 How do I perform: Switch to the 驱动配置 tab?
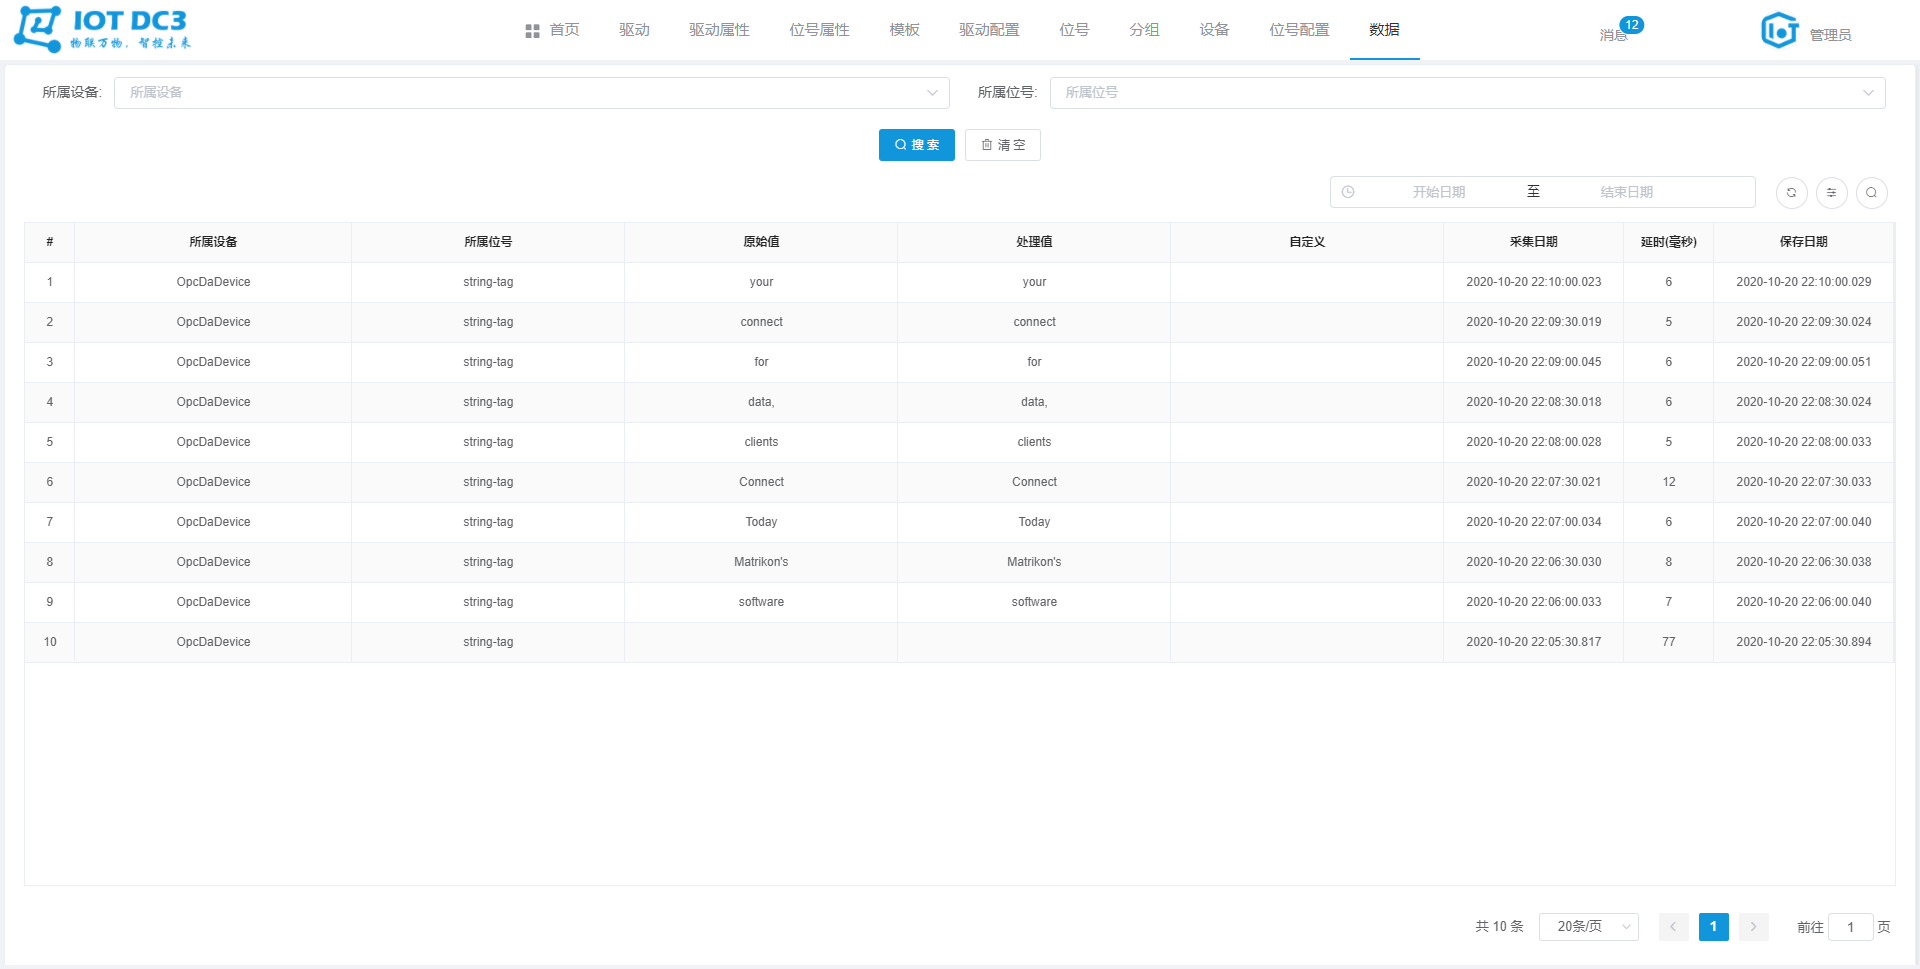pyautogui.click(x=988, y=30)
